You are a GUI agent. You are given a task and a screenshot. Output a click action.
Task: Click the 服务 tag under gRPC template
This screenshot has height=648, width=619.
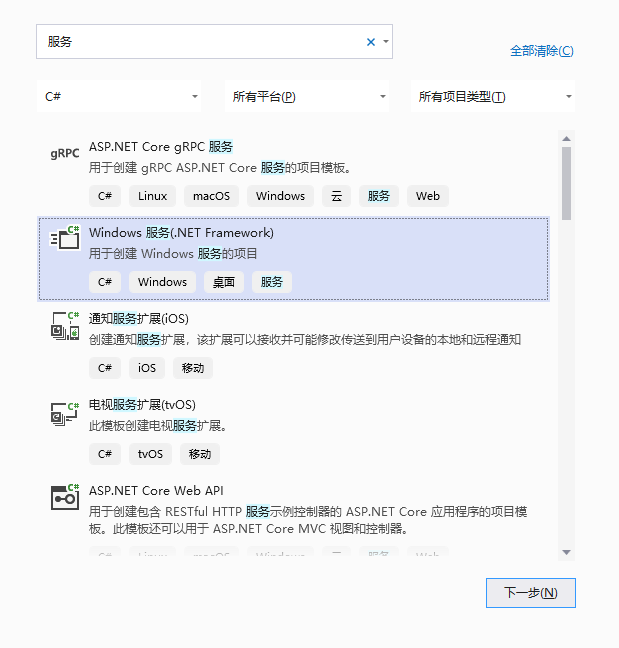tap(379, 196)
